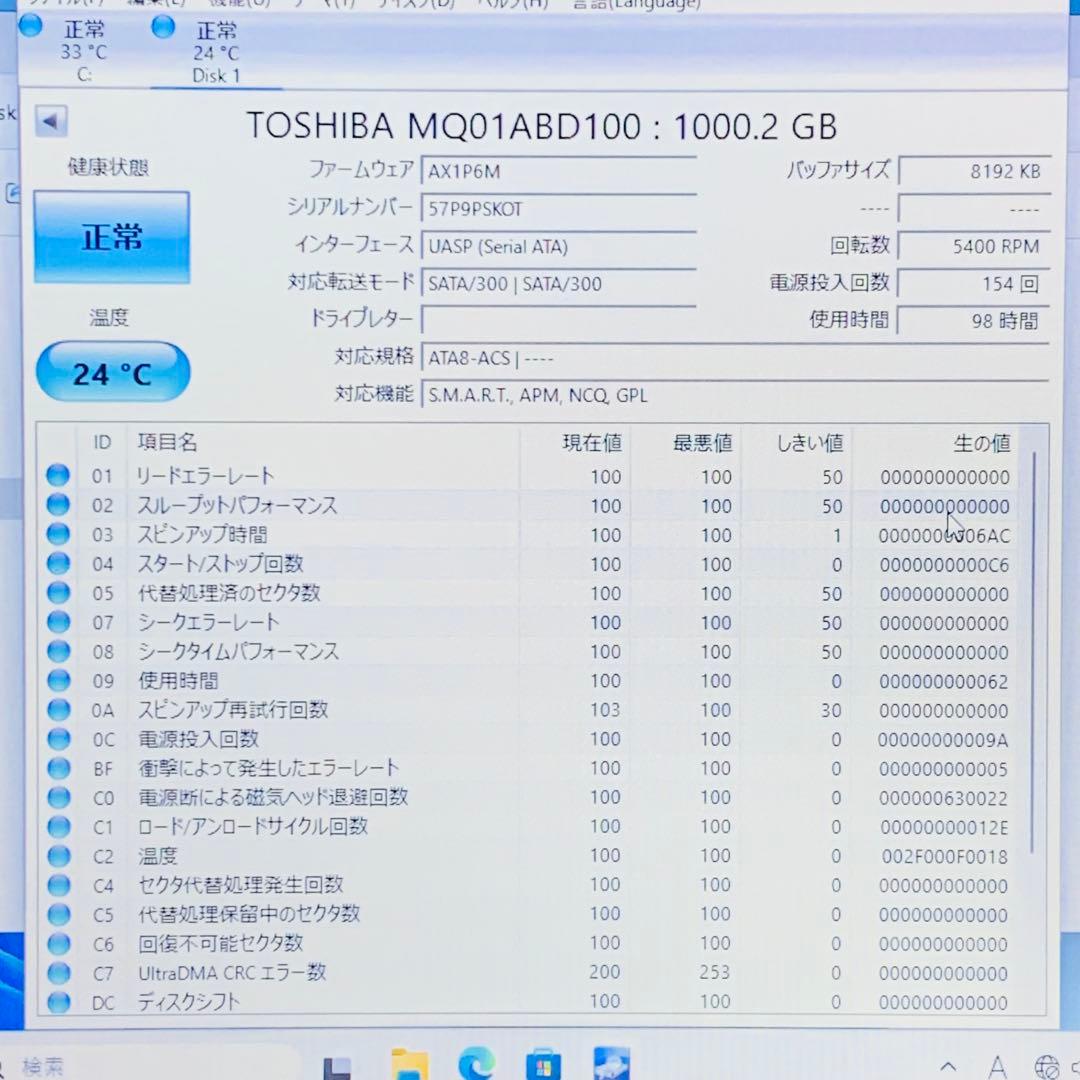Click status icon for attribute 03 スピンアップ時間
This screenshot has height=1080, width=1080.
(58, 534)
